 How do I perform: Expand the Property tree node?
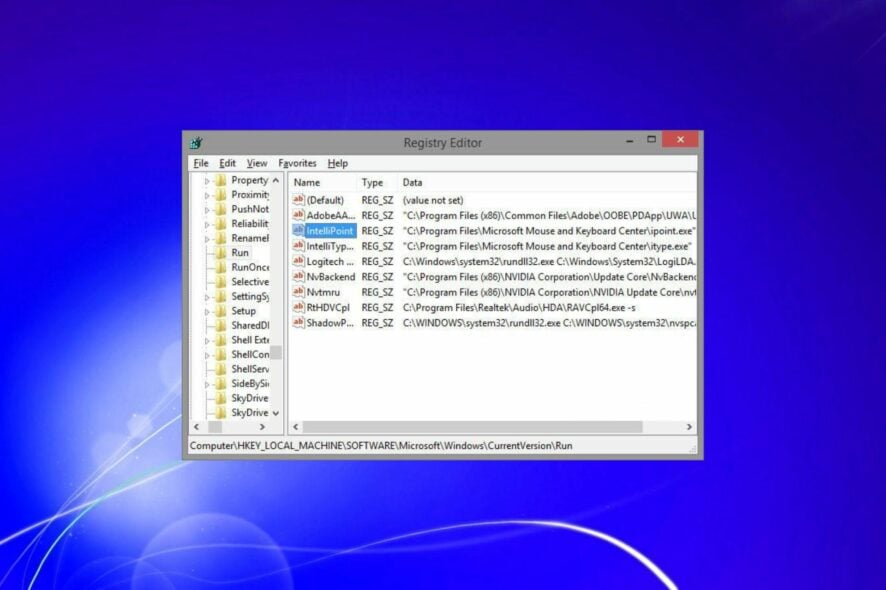(x=207, y=180)
